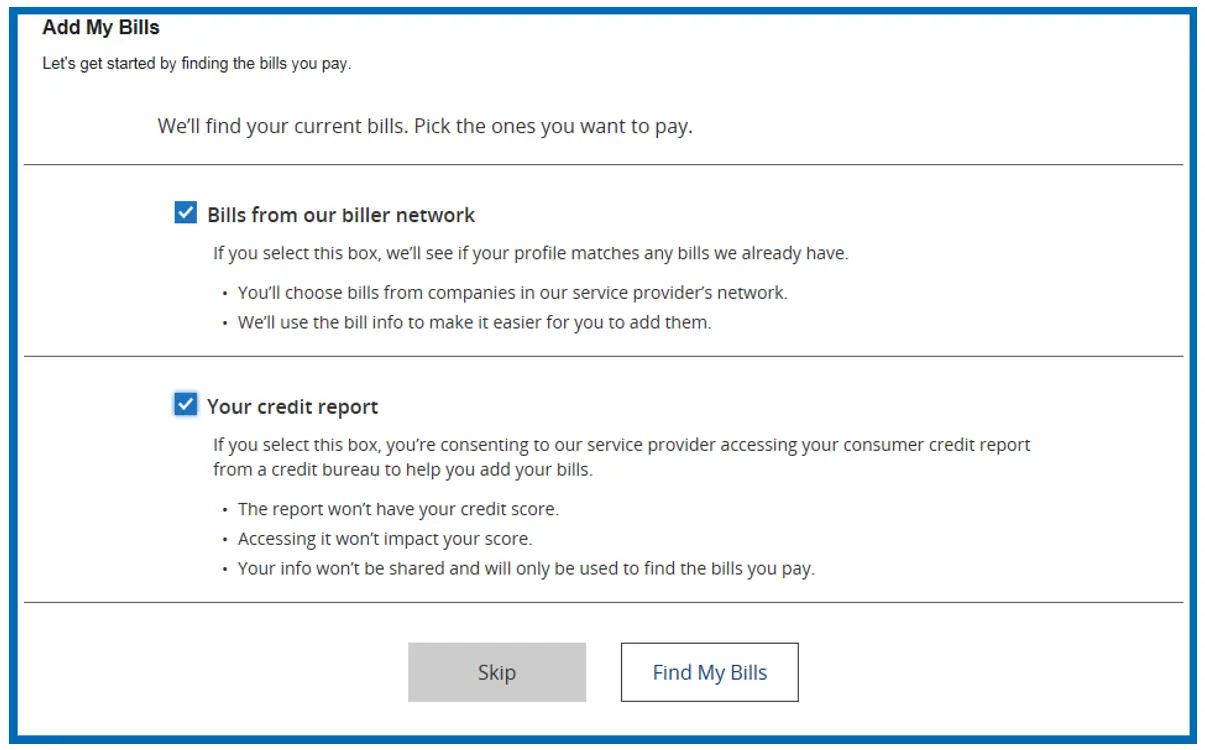Click 'The report won't have your credit score'
The width and height of the screenshot is (1205, 750).
pyautogui.click(x=398, y=509)
